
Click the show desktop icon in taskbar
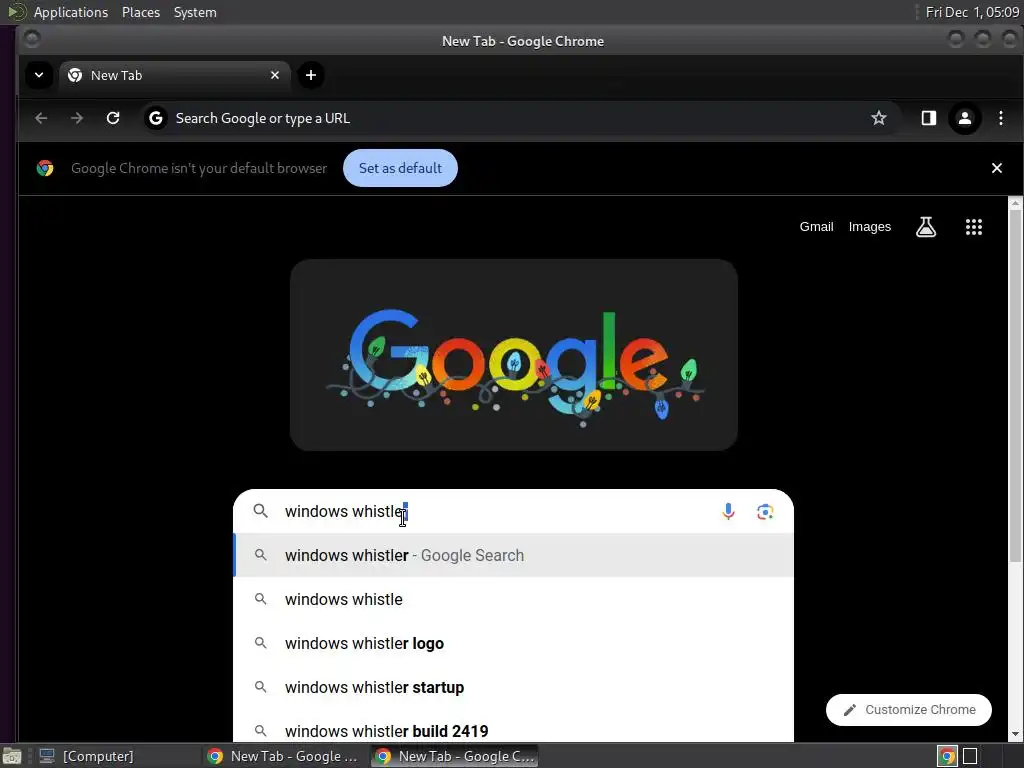pyautogui.click(x=12, y=756)
